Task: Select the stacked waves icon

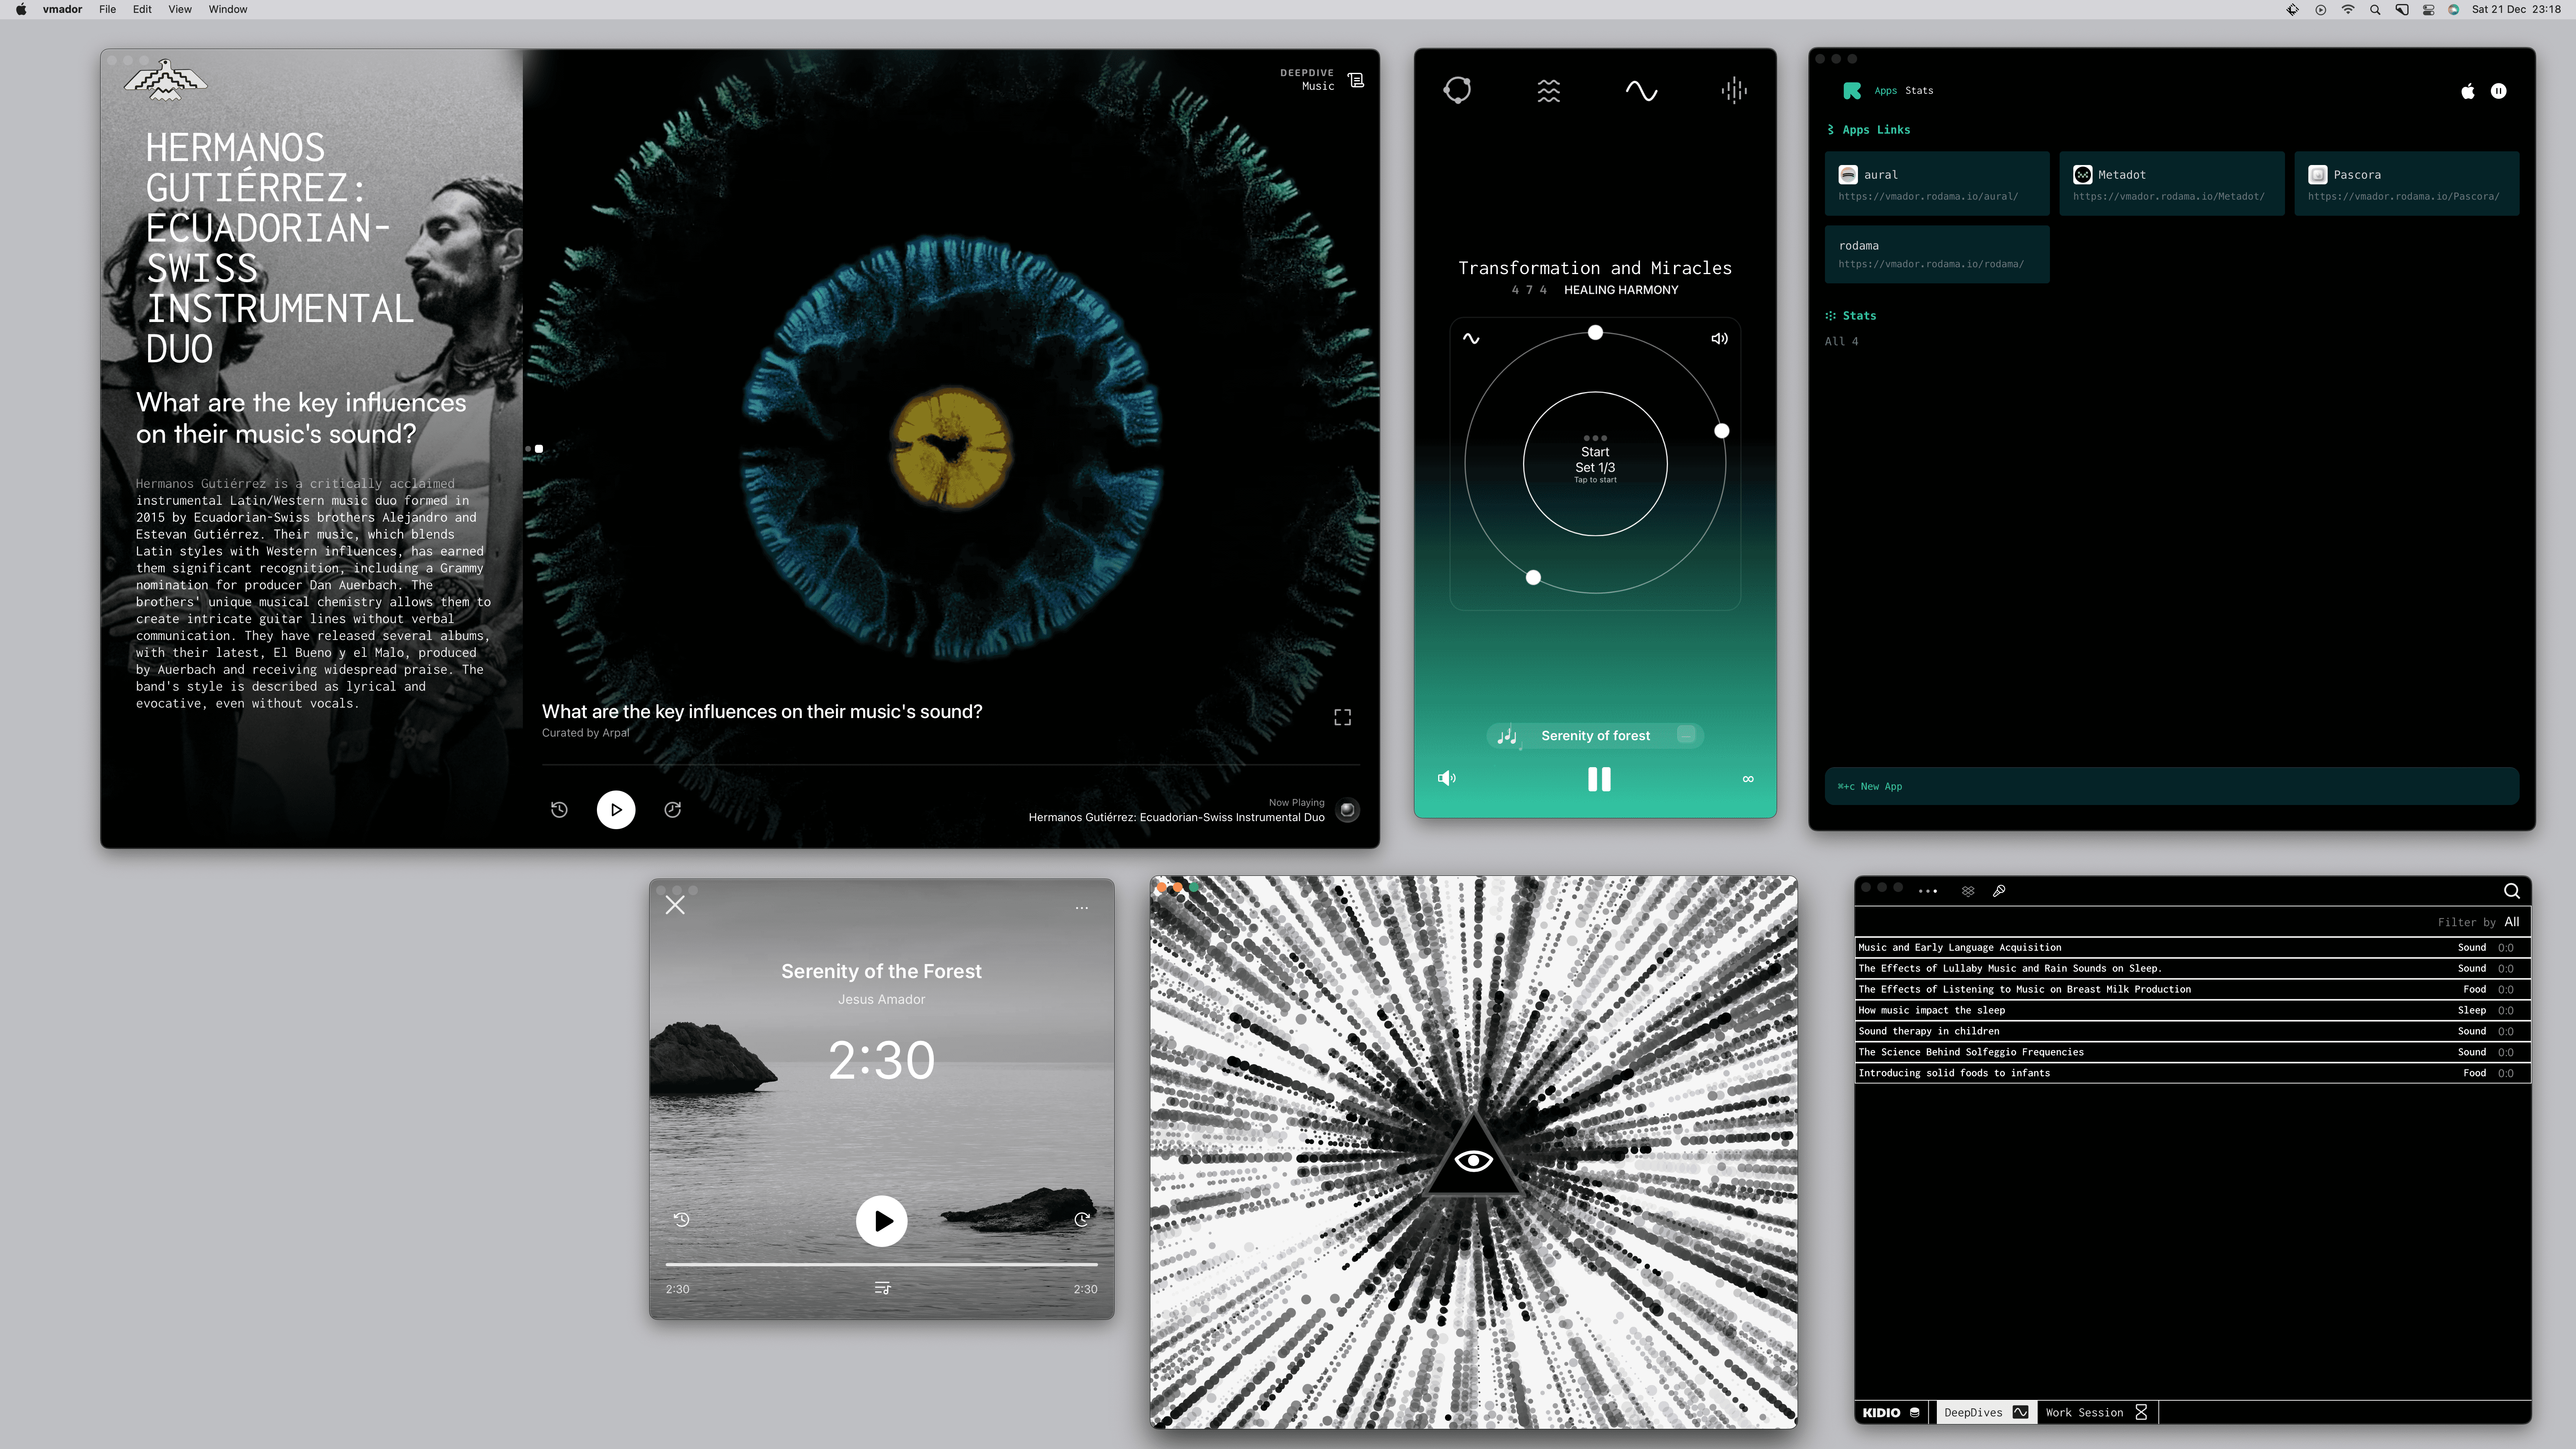Action: [1548, 91]
